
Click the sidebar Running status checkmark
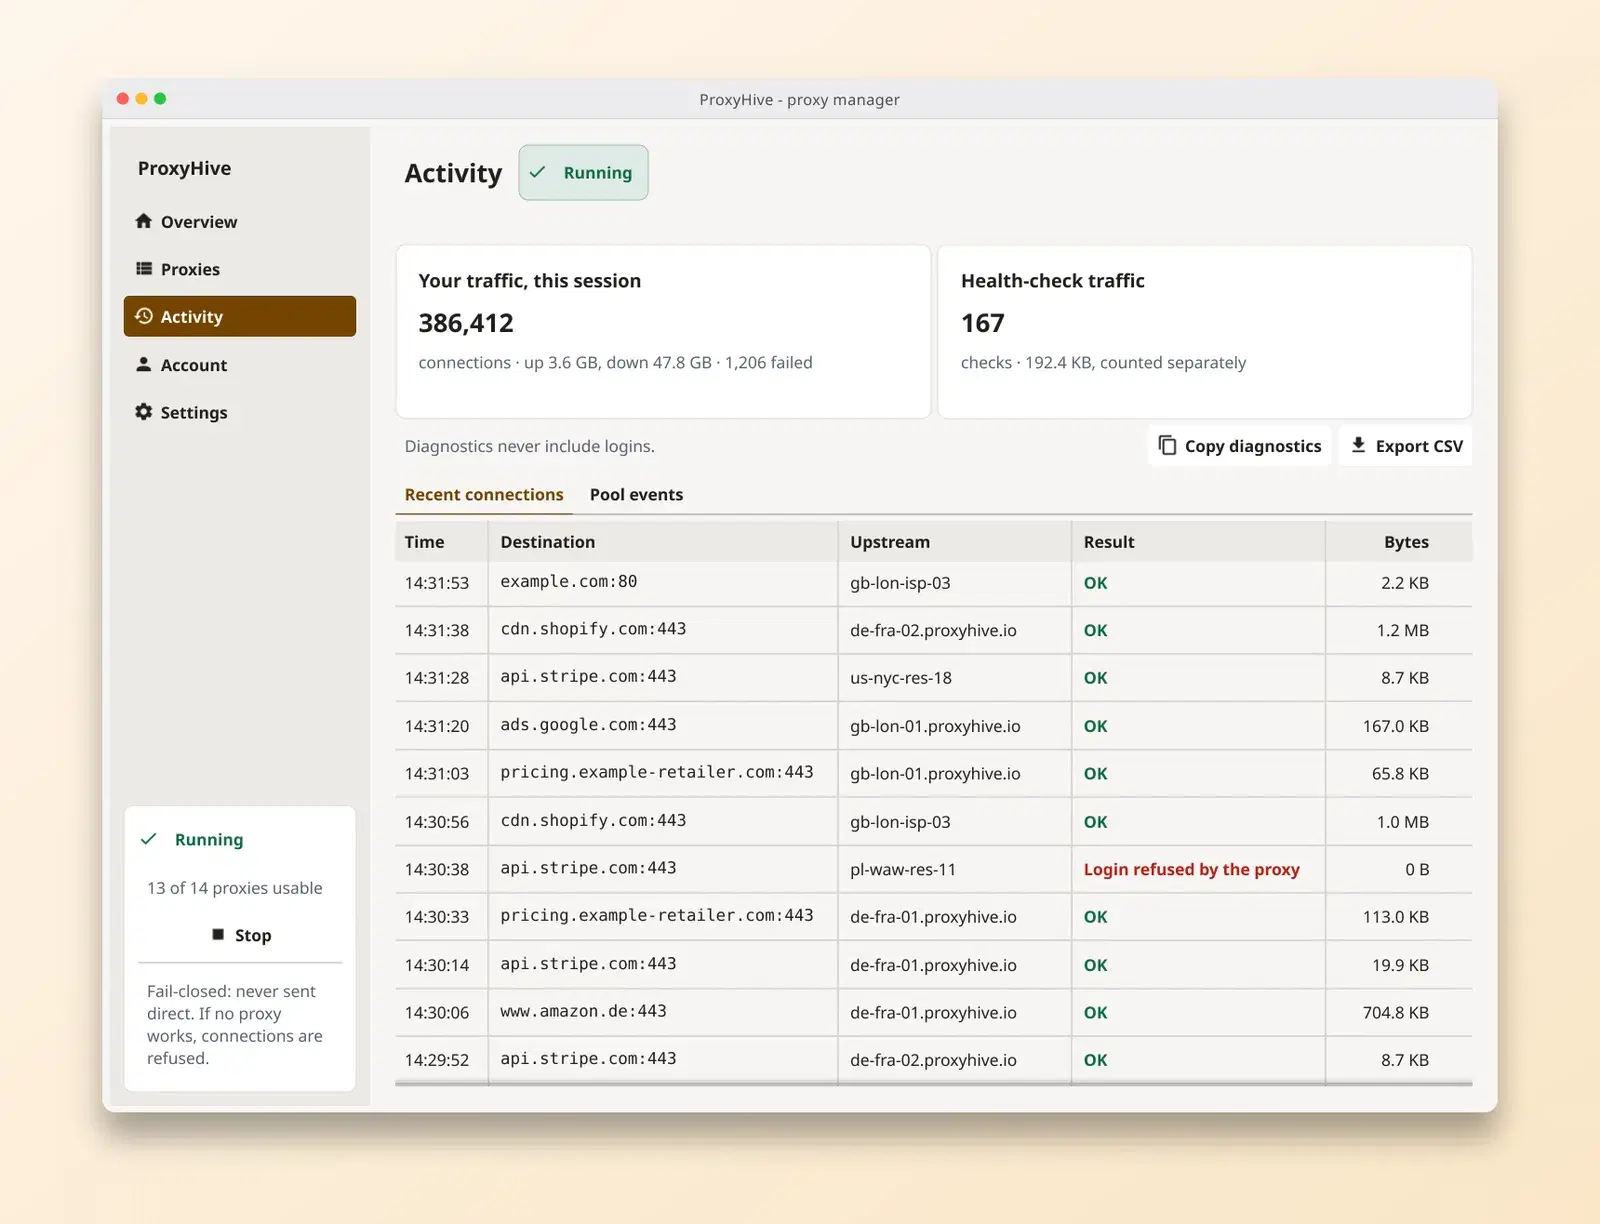pyautogui.click(x=149, y=839)
